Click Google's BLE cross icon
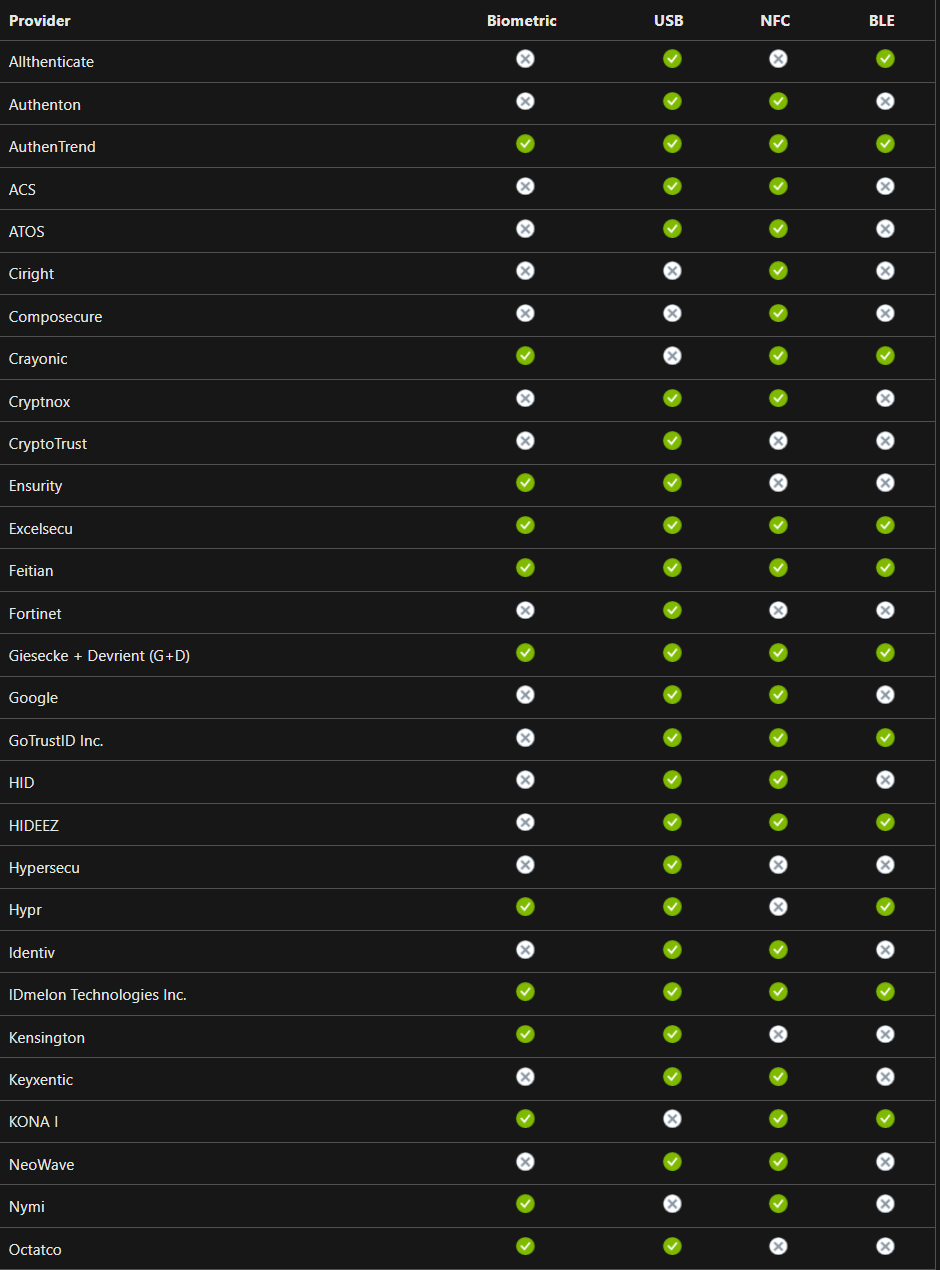The width and height of the screenshot is (940, 1270). pos(885,695)
